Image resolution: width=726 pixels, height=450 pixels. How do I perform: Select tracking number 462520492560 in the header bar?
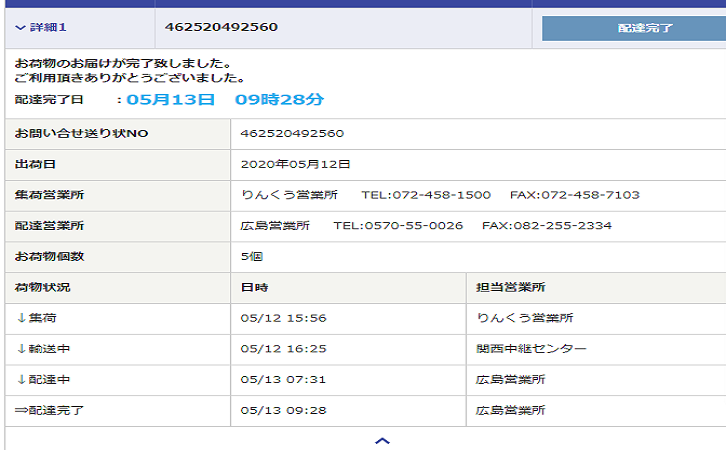pos(221,27)
